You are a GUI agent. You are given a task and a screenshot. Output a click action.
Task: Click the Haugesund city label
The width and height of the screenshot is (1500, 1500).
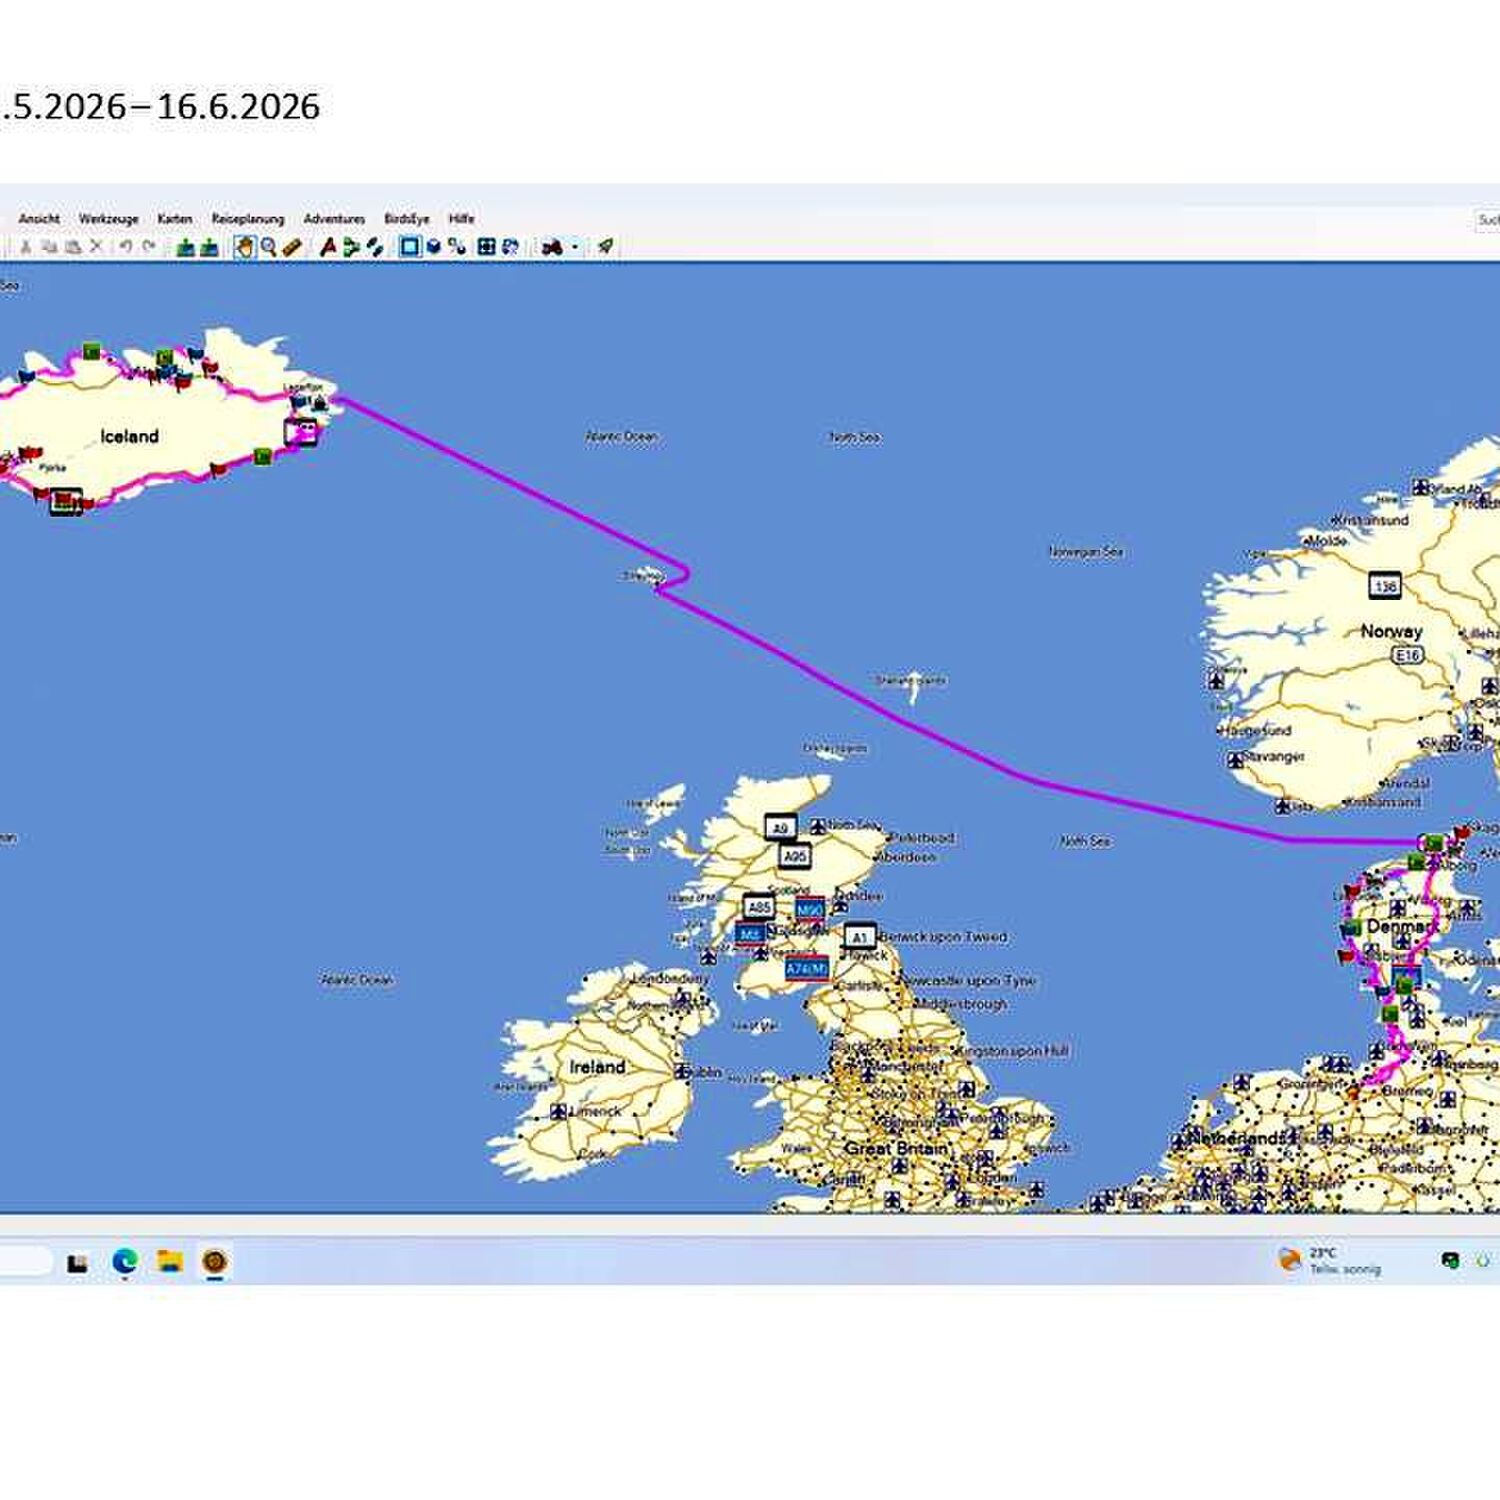pos(1256,731)
